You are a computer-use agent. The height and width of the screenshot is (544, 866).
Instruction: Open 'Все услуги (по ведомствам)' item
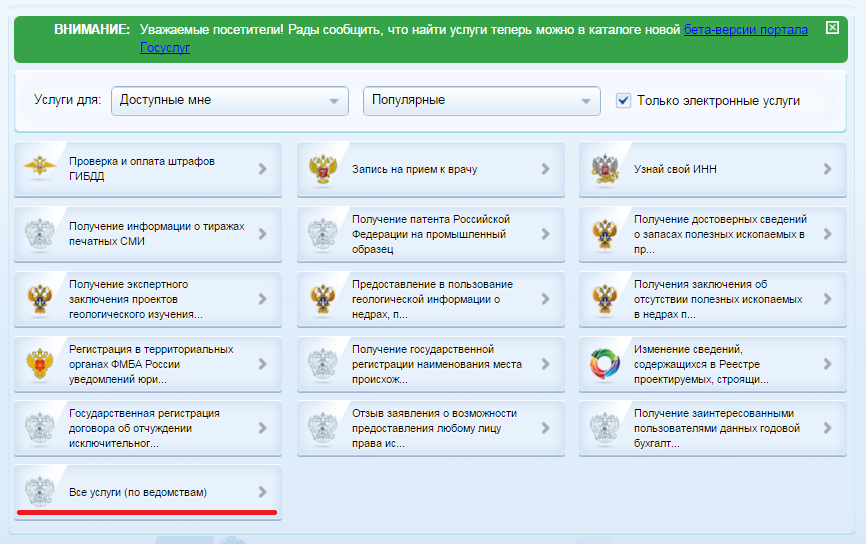tap(138, 492)
